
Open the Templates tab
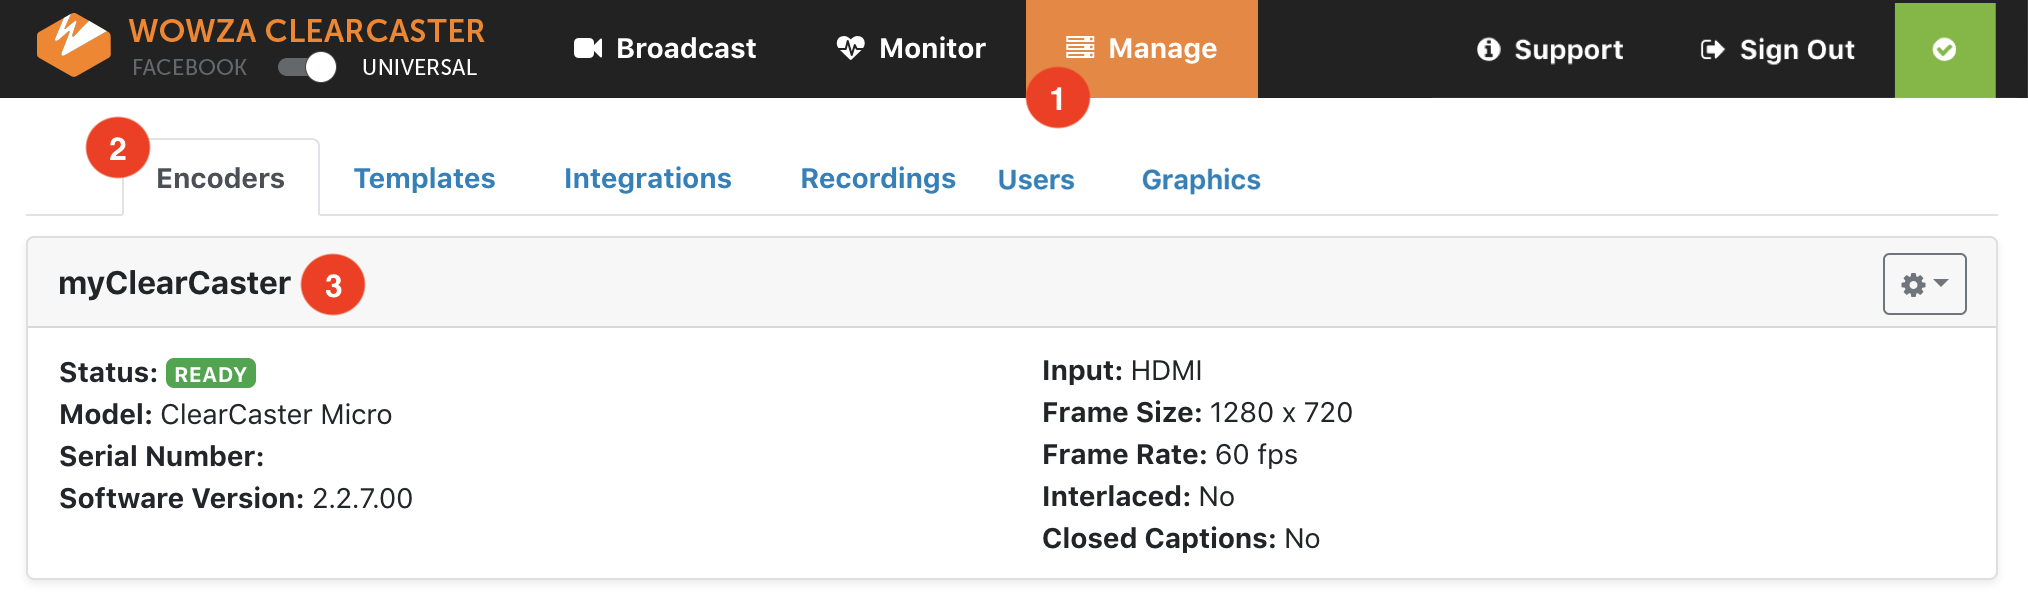424,178
